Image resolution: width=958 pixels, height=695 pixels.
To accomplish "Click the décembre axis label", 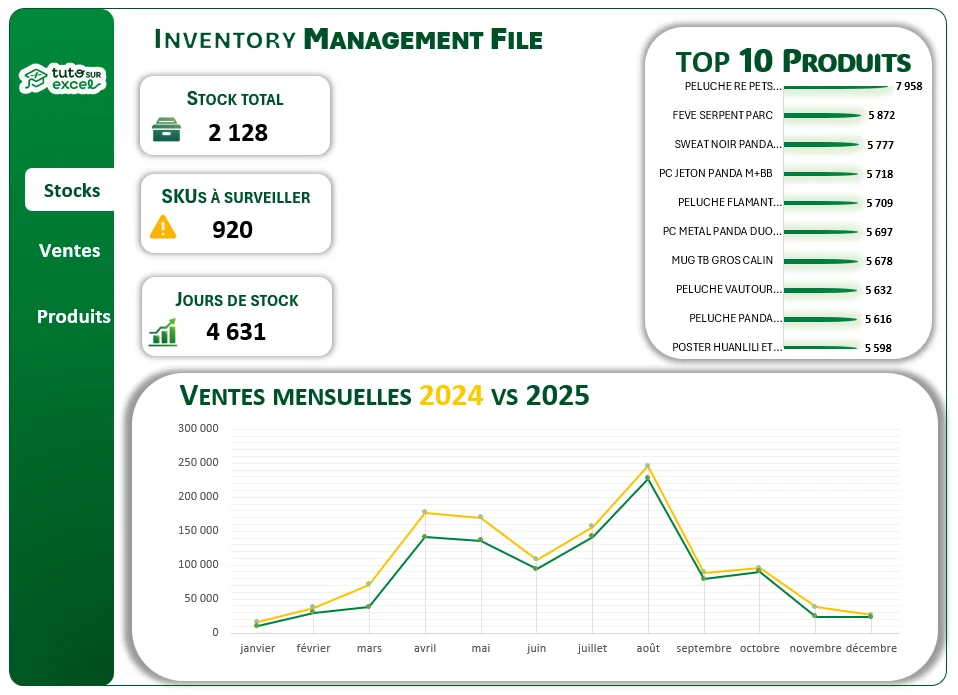I will pos(871,648).
